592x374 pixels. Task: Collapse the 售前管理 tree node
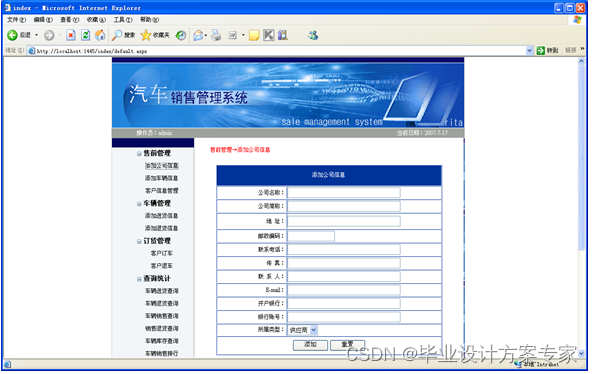pyautogui.click(x=139, y=154)
